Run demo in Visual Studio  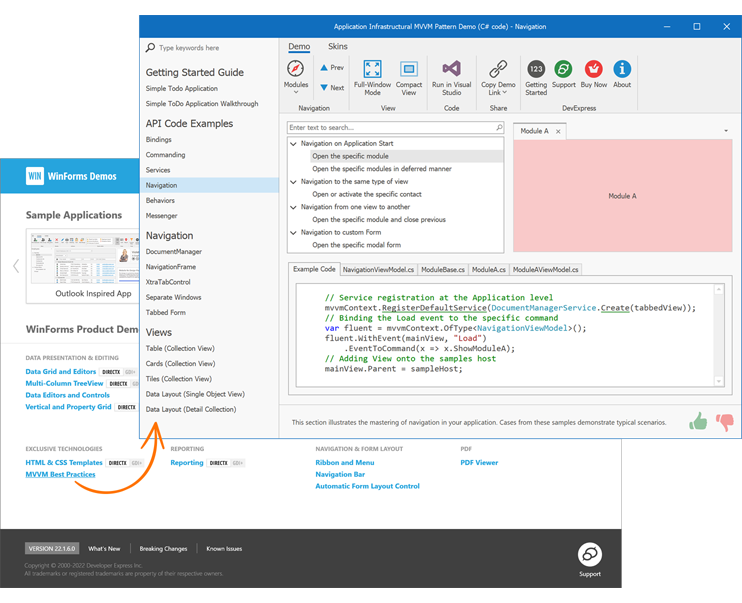click(x=451, y=69)
